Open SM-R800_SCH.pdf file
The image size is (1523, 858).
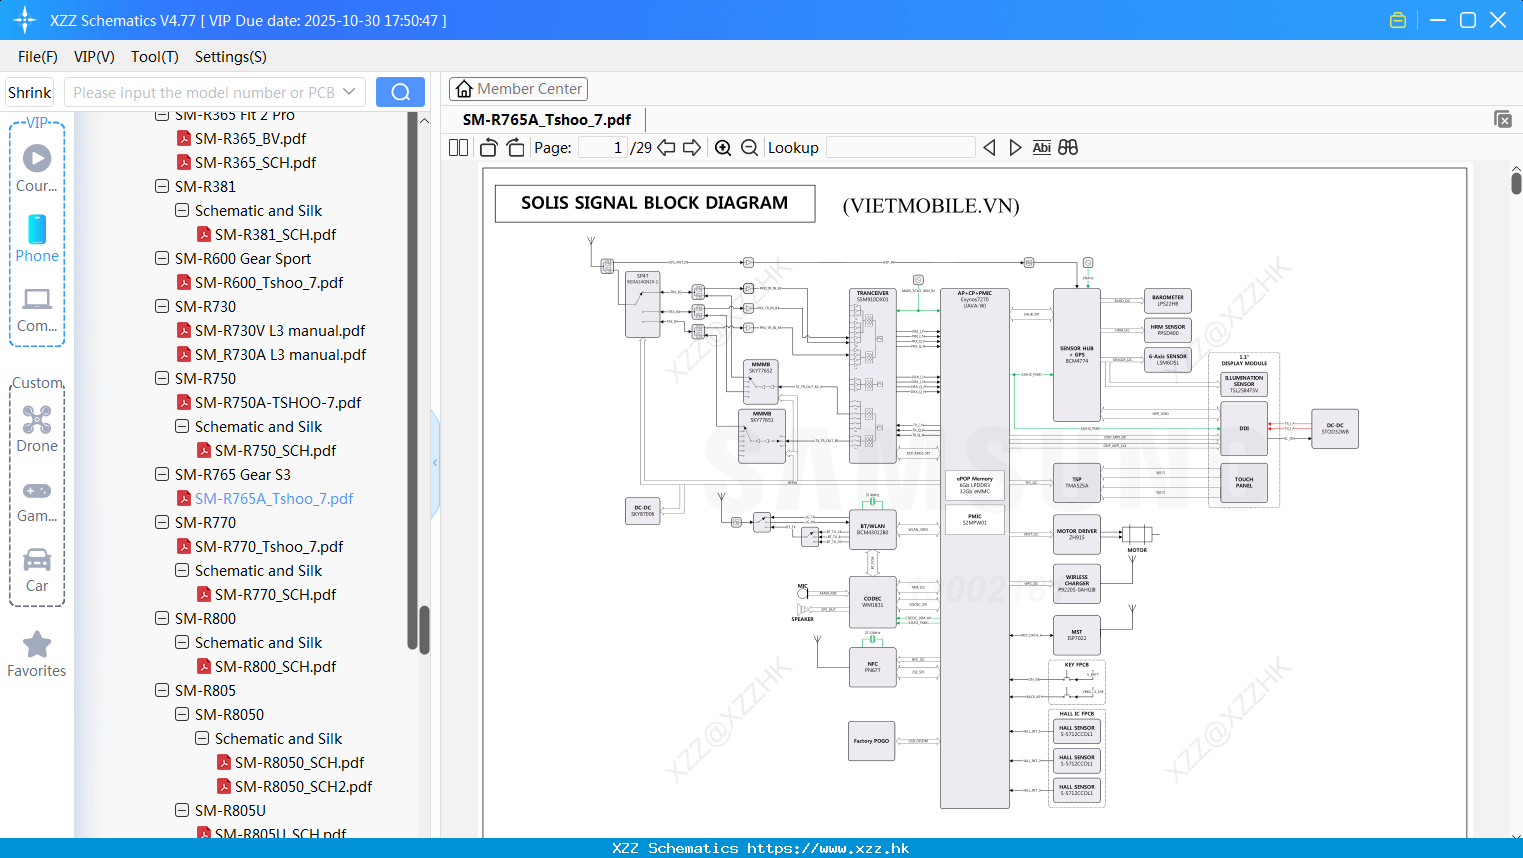275,666
